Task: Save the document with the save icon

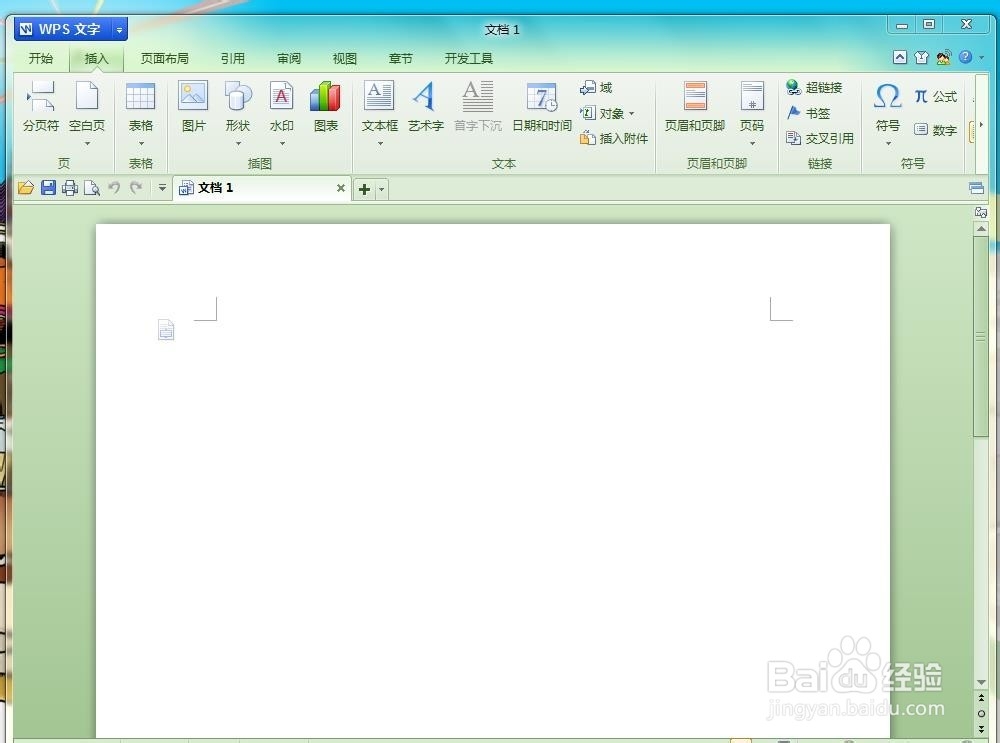Action: (x=48, y=188)
